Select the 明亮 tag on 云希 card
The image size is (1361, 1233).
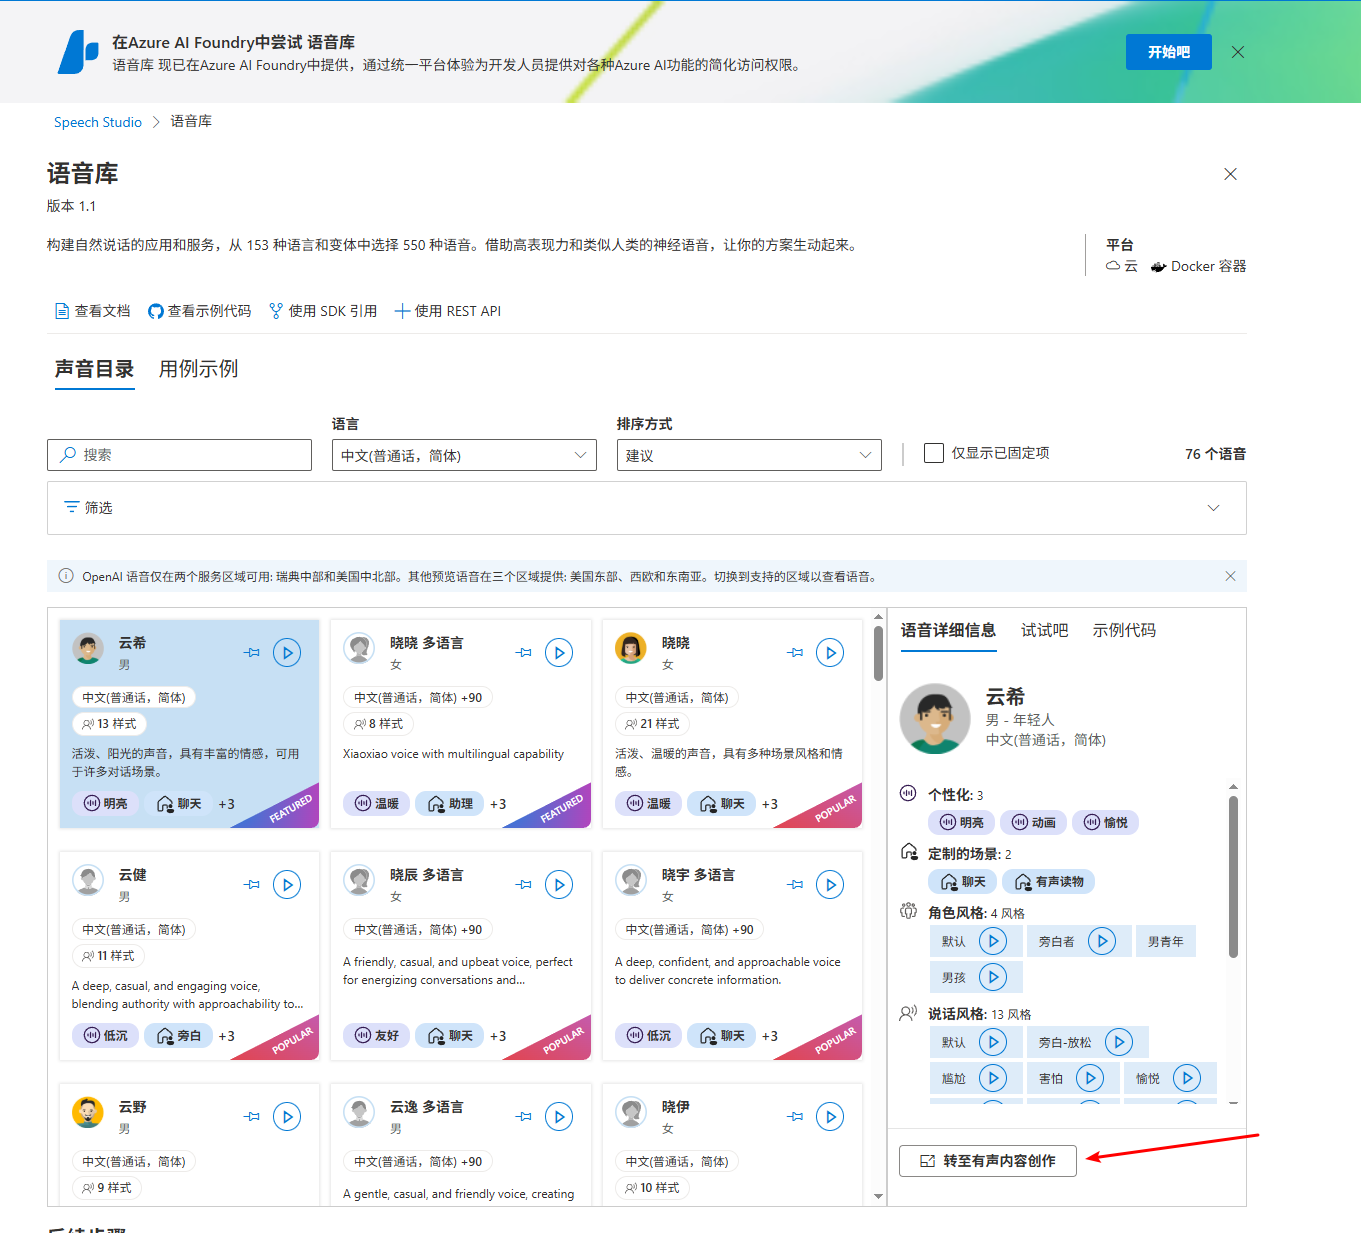point(105,804)
